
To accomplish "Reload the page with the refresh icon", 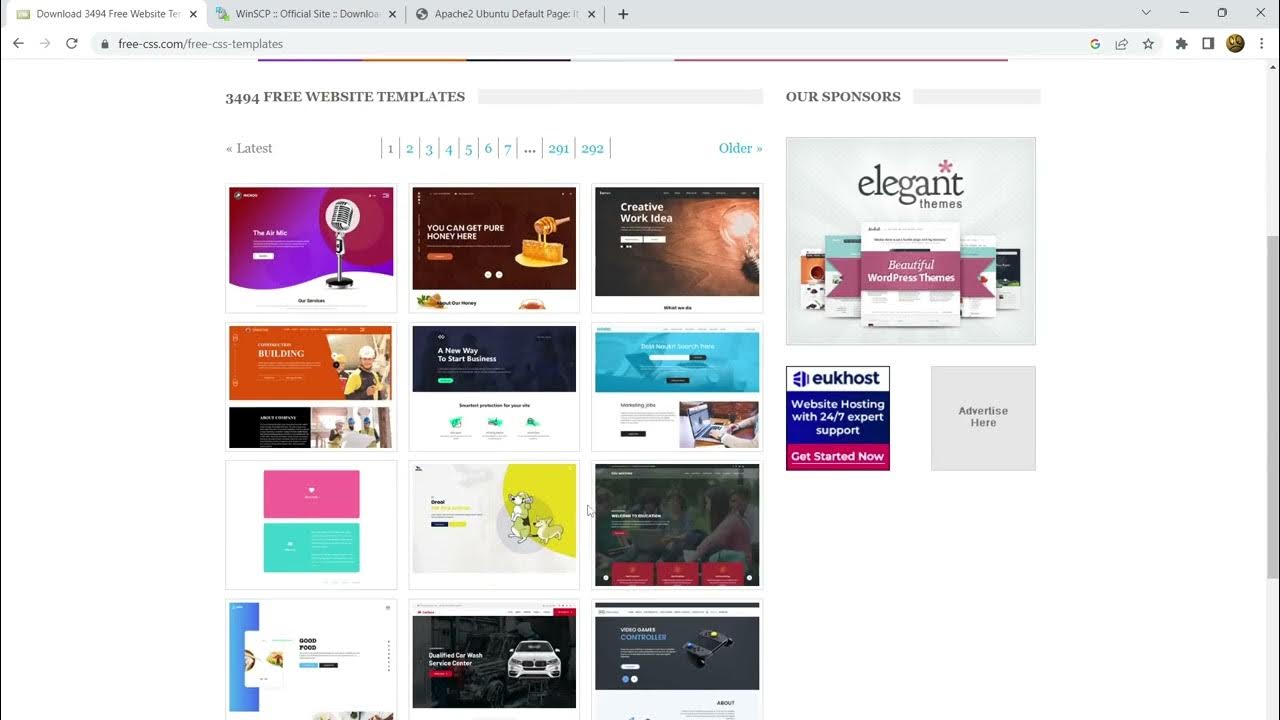I will point(72,44).
